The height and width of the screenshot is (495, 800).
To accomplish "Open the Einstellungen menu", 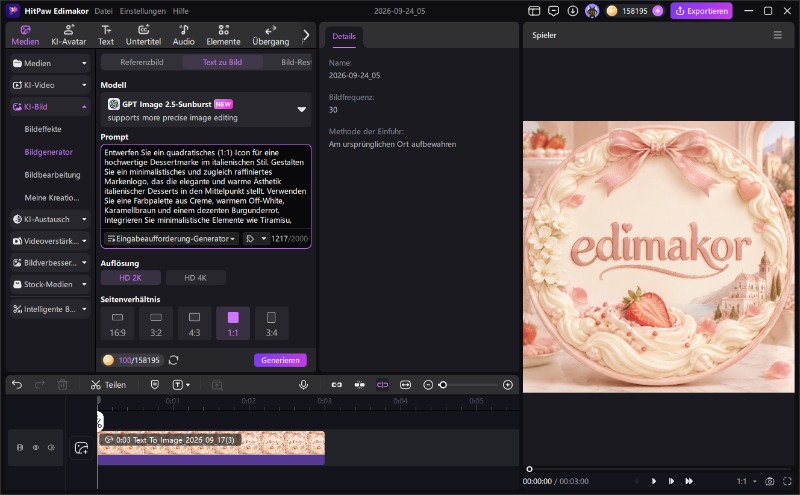I will point(142,11).
